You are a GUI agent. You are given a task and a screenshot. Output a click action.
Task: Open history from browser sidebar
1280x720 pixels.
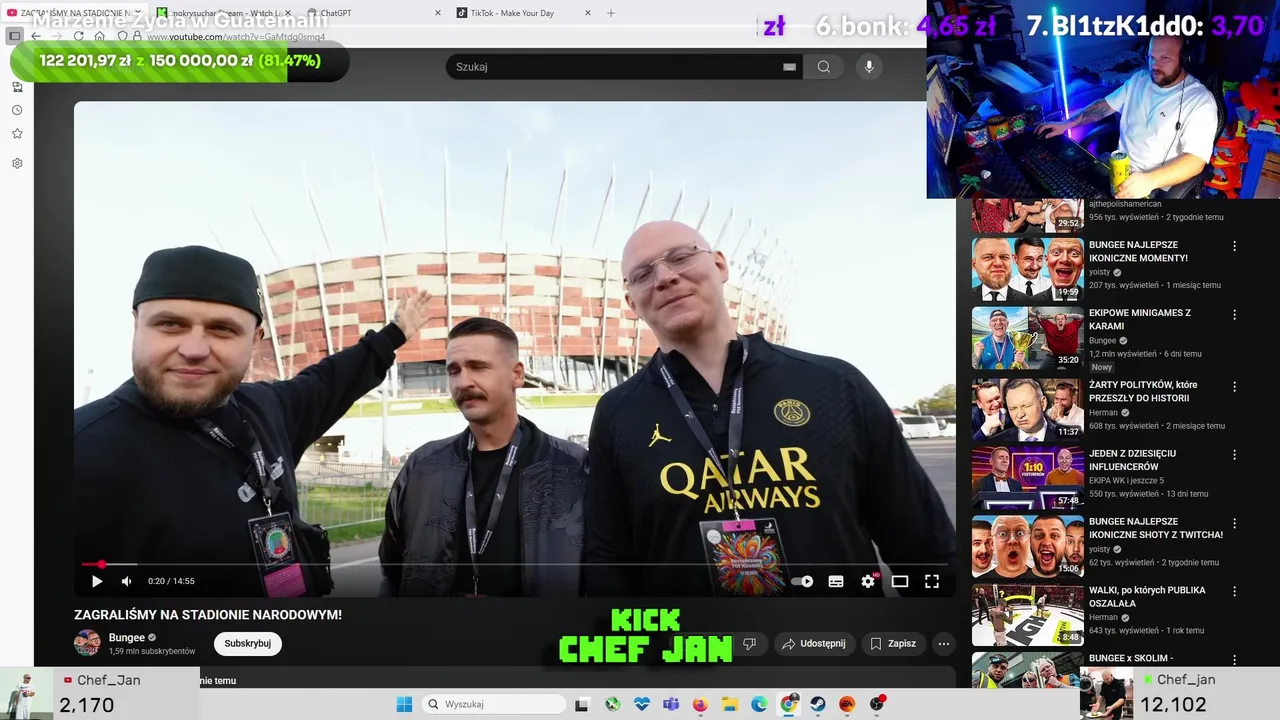pyautogui.click(x=17, y=110)
